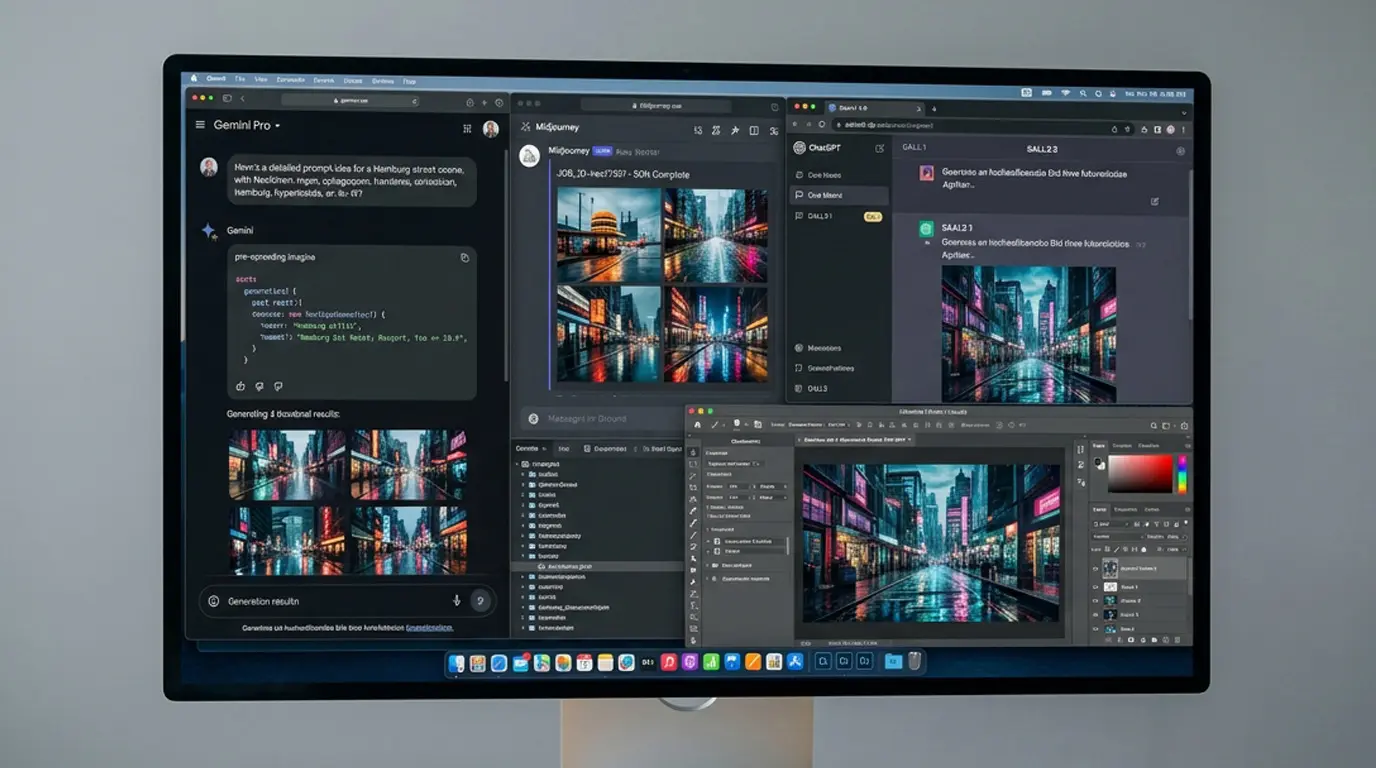1376x768 pixels.
Task: Toggle visibility eye of second Photoshop layer
Action: [x=1096, y=587]
